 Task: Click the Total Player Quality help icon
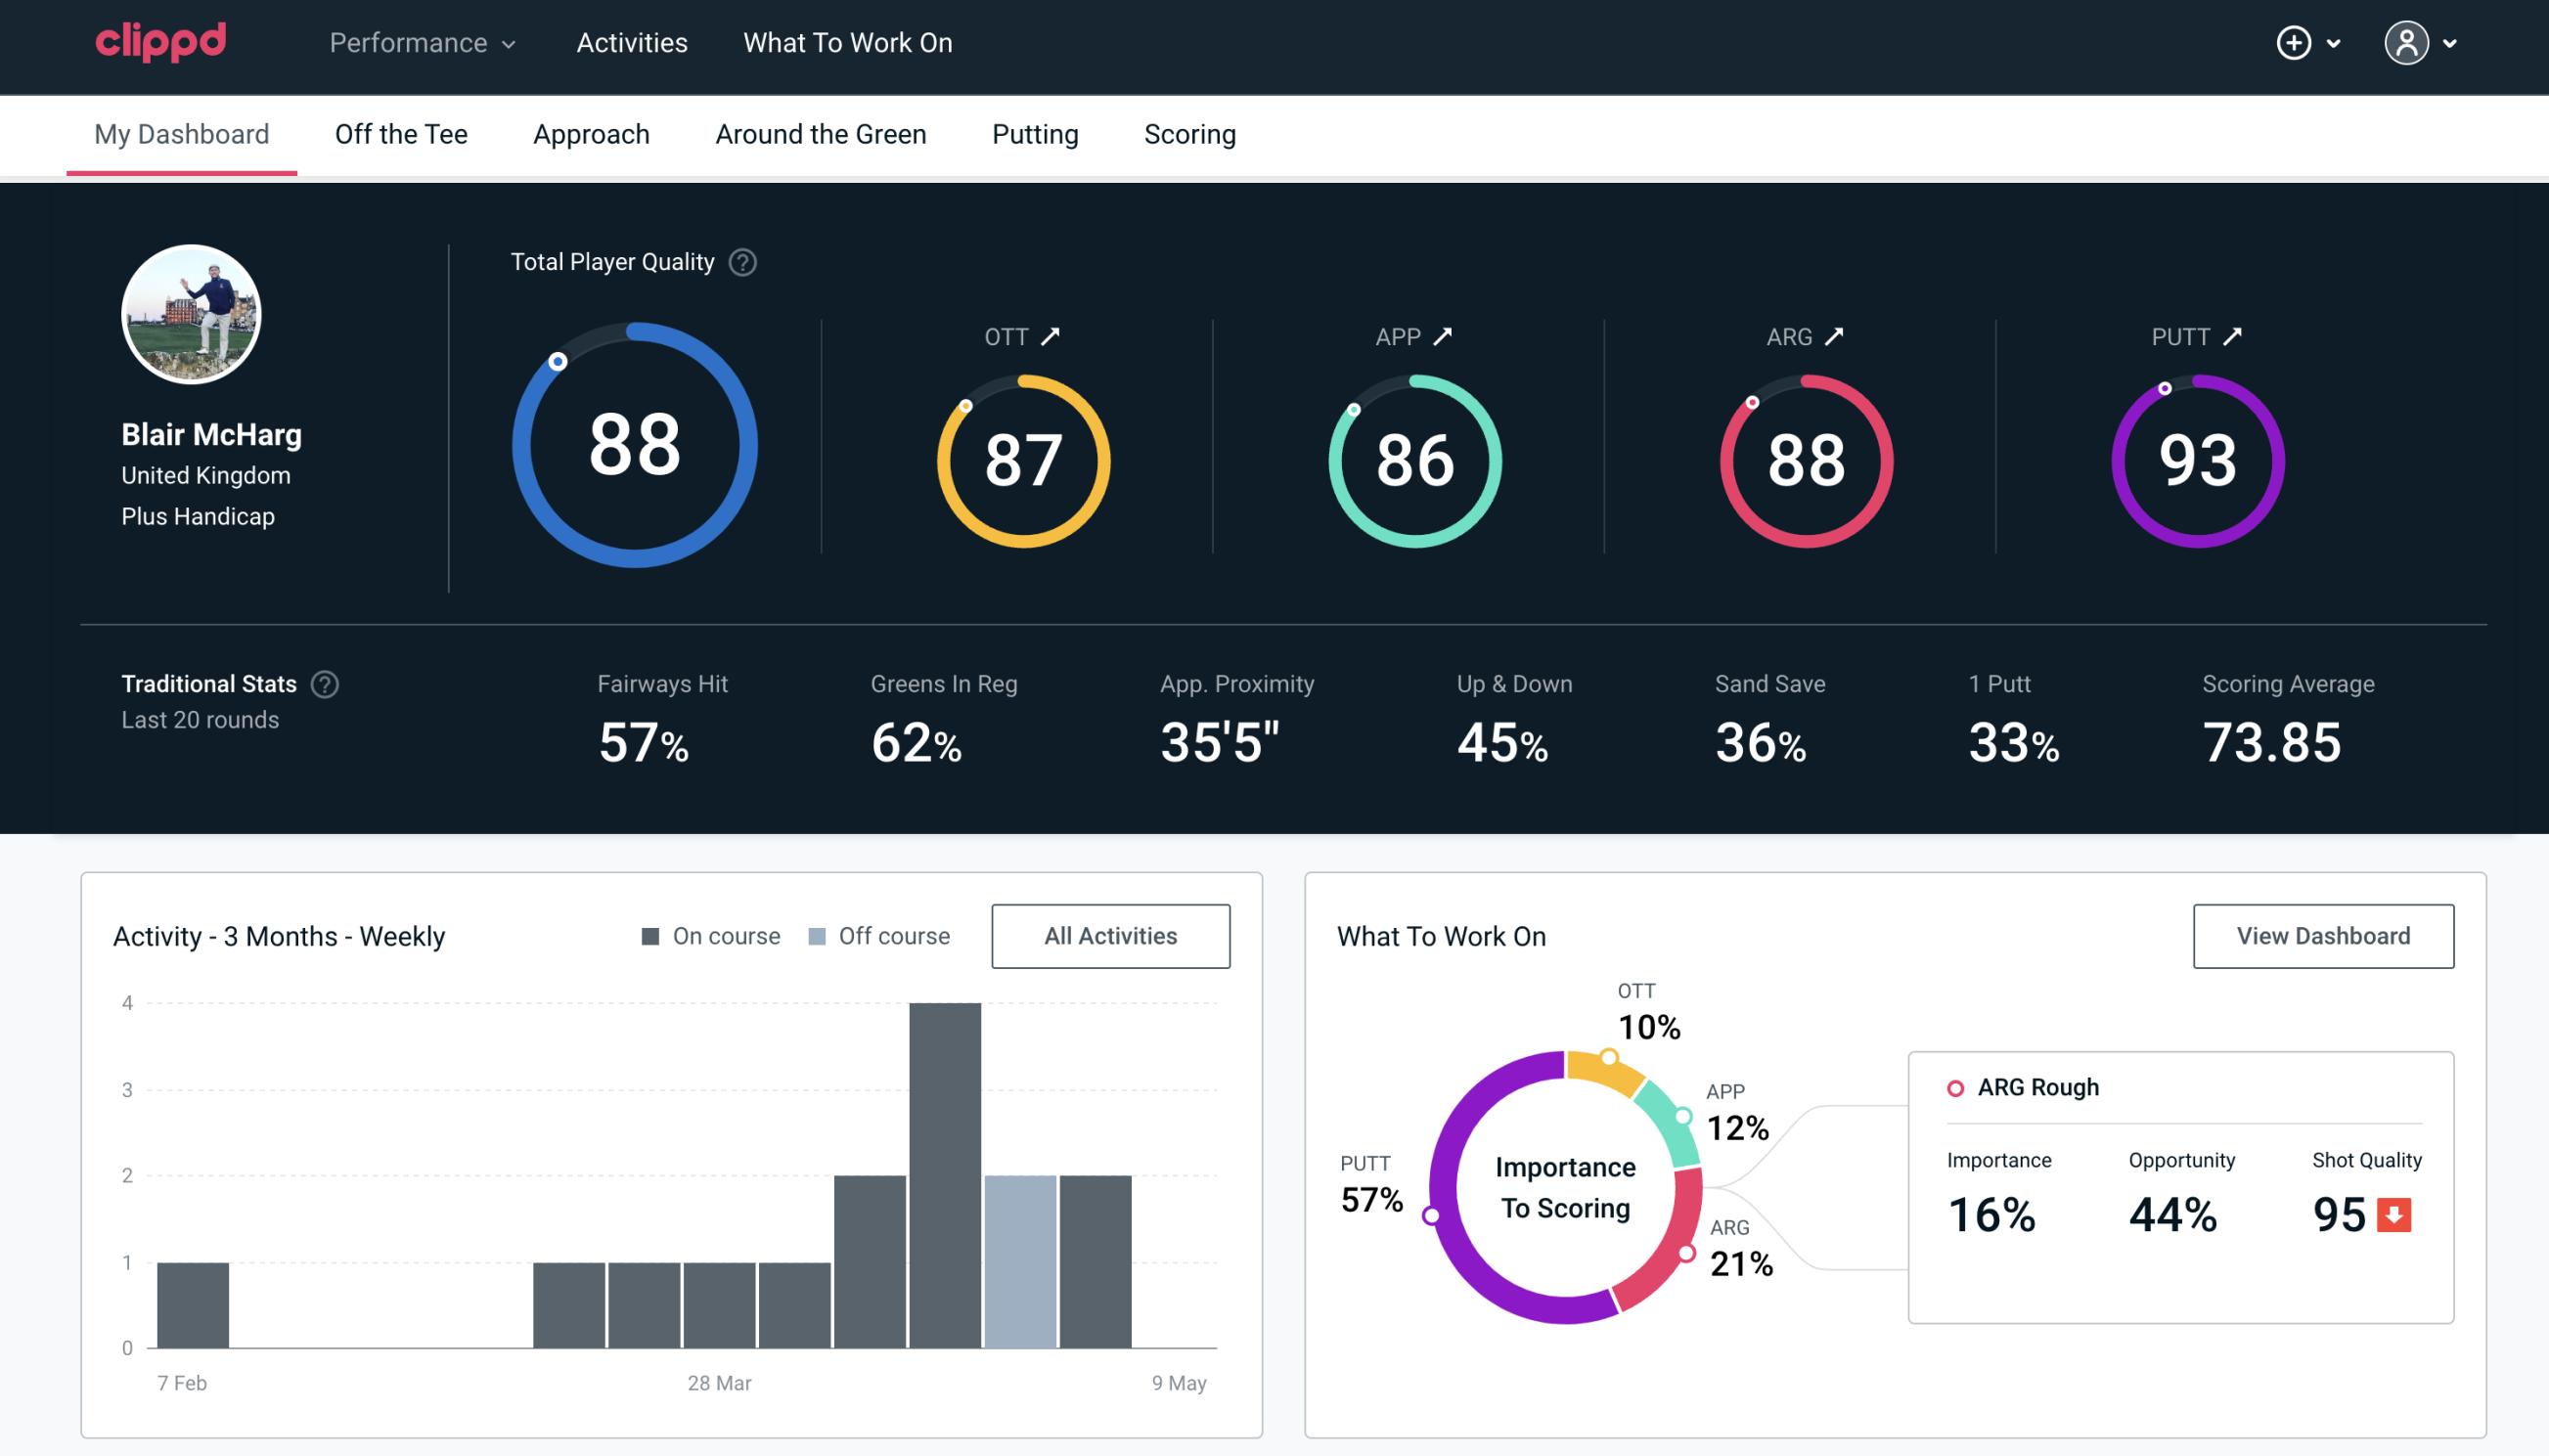[740, 262]
